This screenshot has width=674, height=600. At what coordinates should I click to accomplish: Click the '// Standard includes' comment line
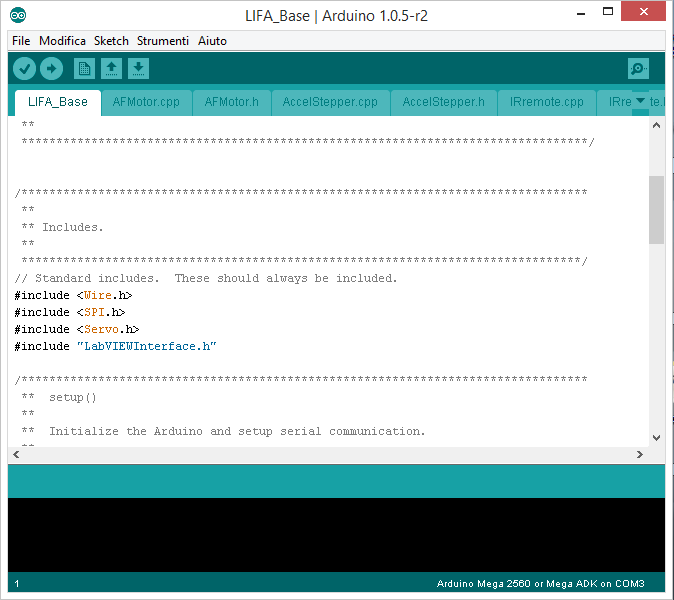[206, 279]
